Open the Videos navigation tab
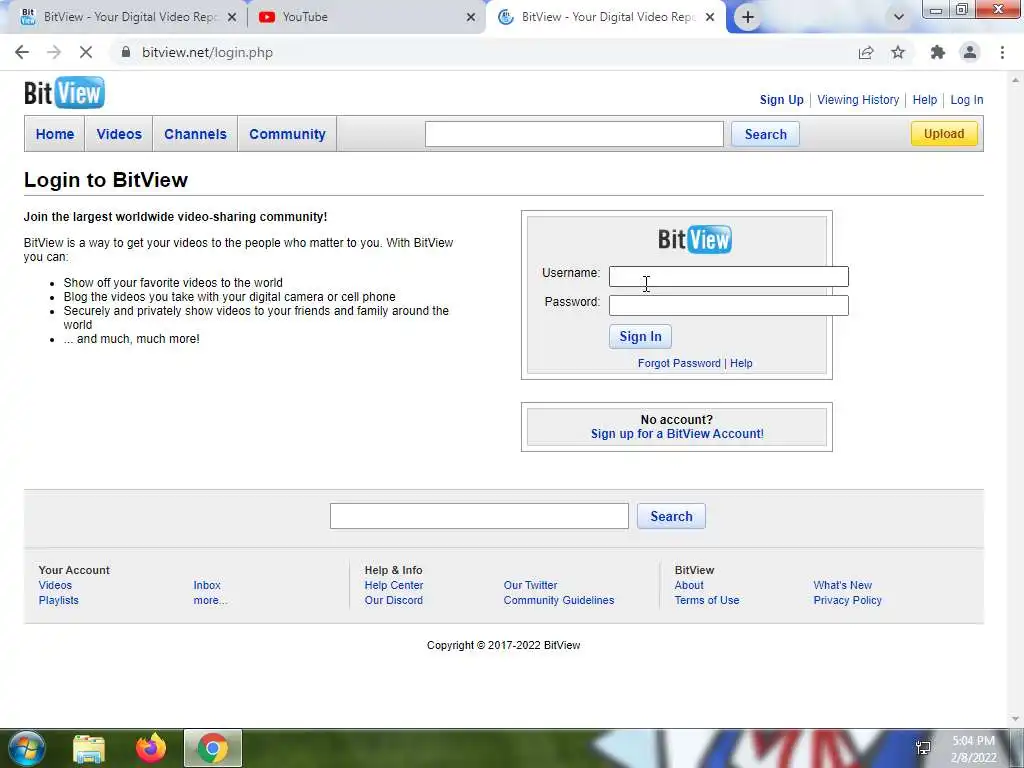 (119, 134)
